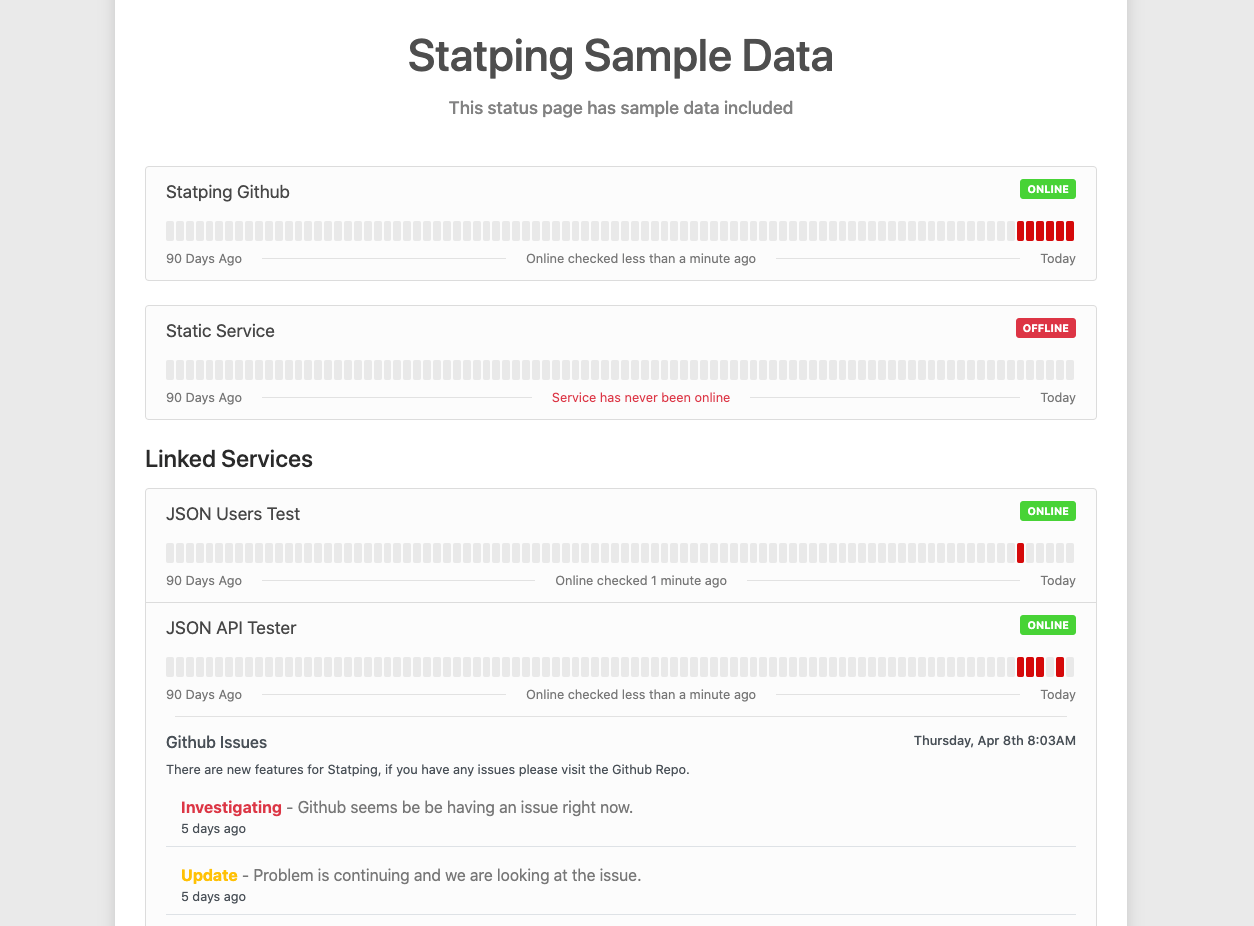Click the Service has never been online message

[x=641, y=397]
